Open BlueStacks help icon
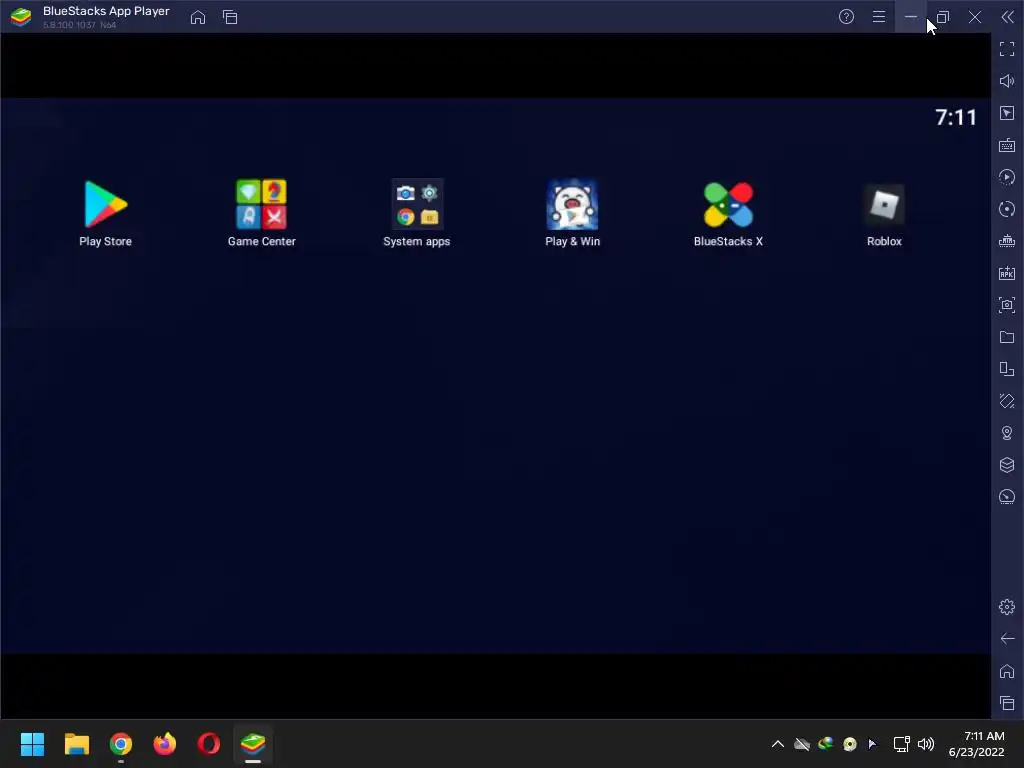The image size is (1024, 768). (x=846, y=17)
